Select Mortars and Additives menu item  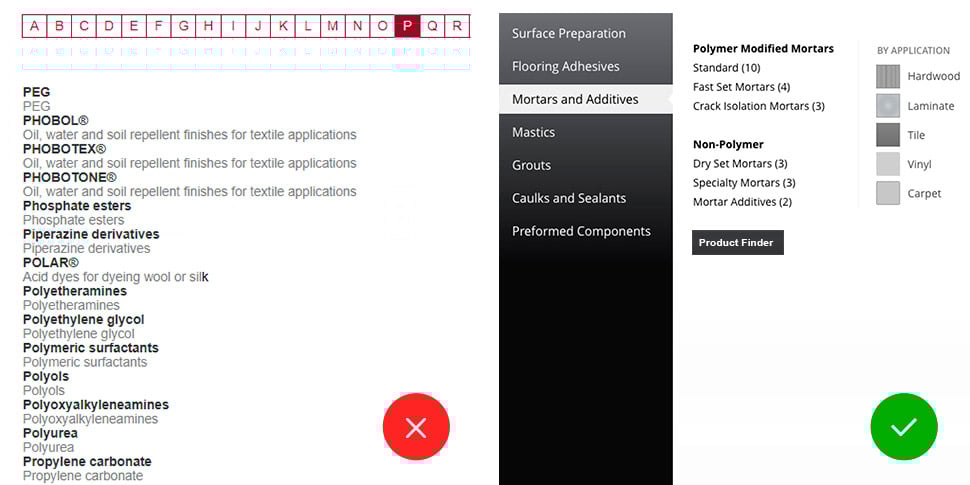pos(585,99)
